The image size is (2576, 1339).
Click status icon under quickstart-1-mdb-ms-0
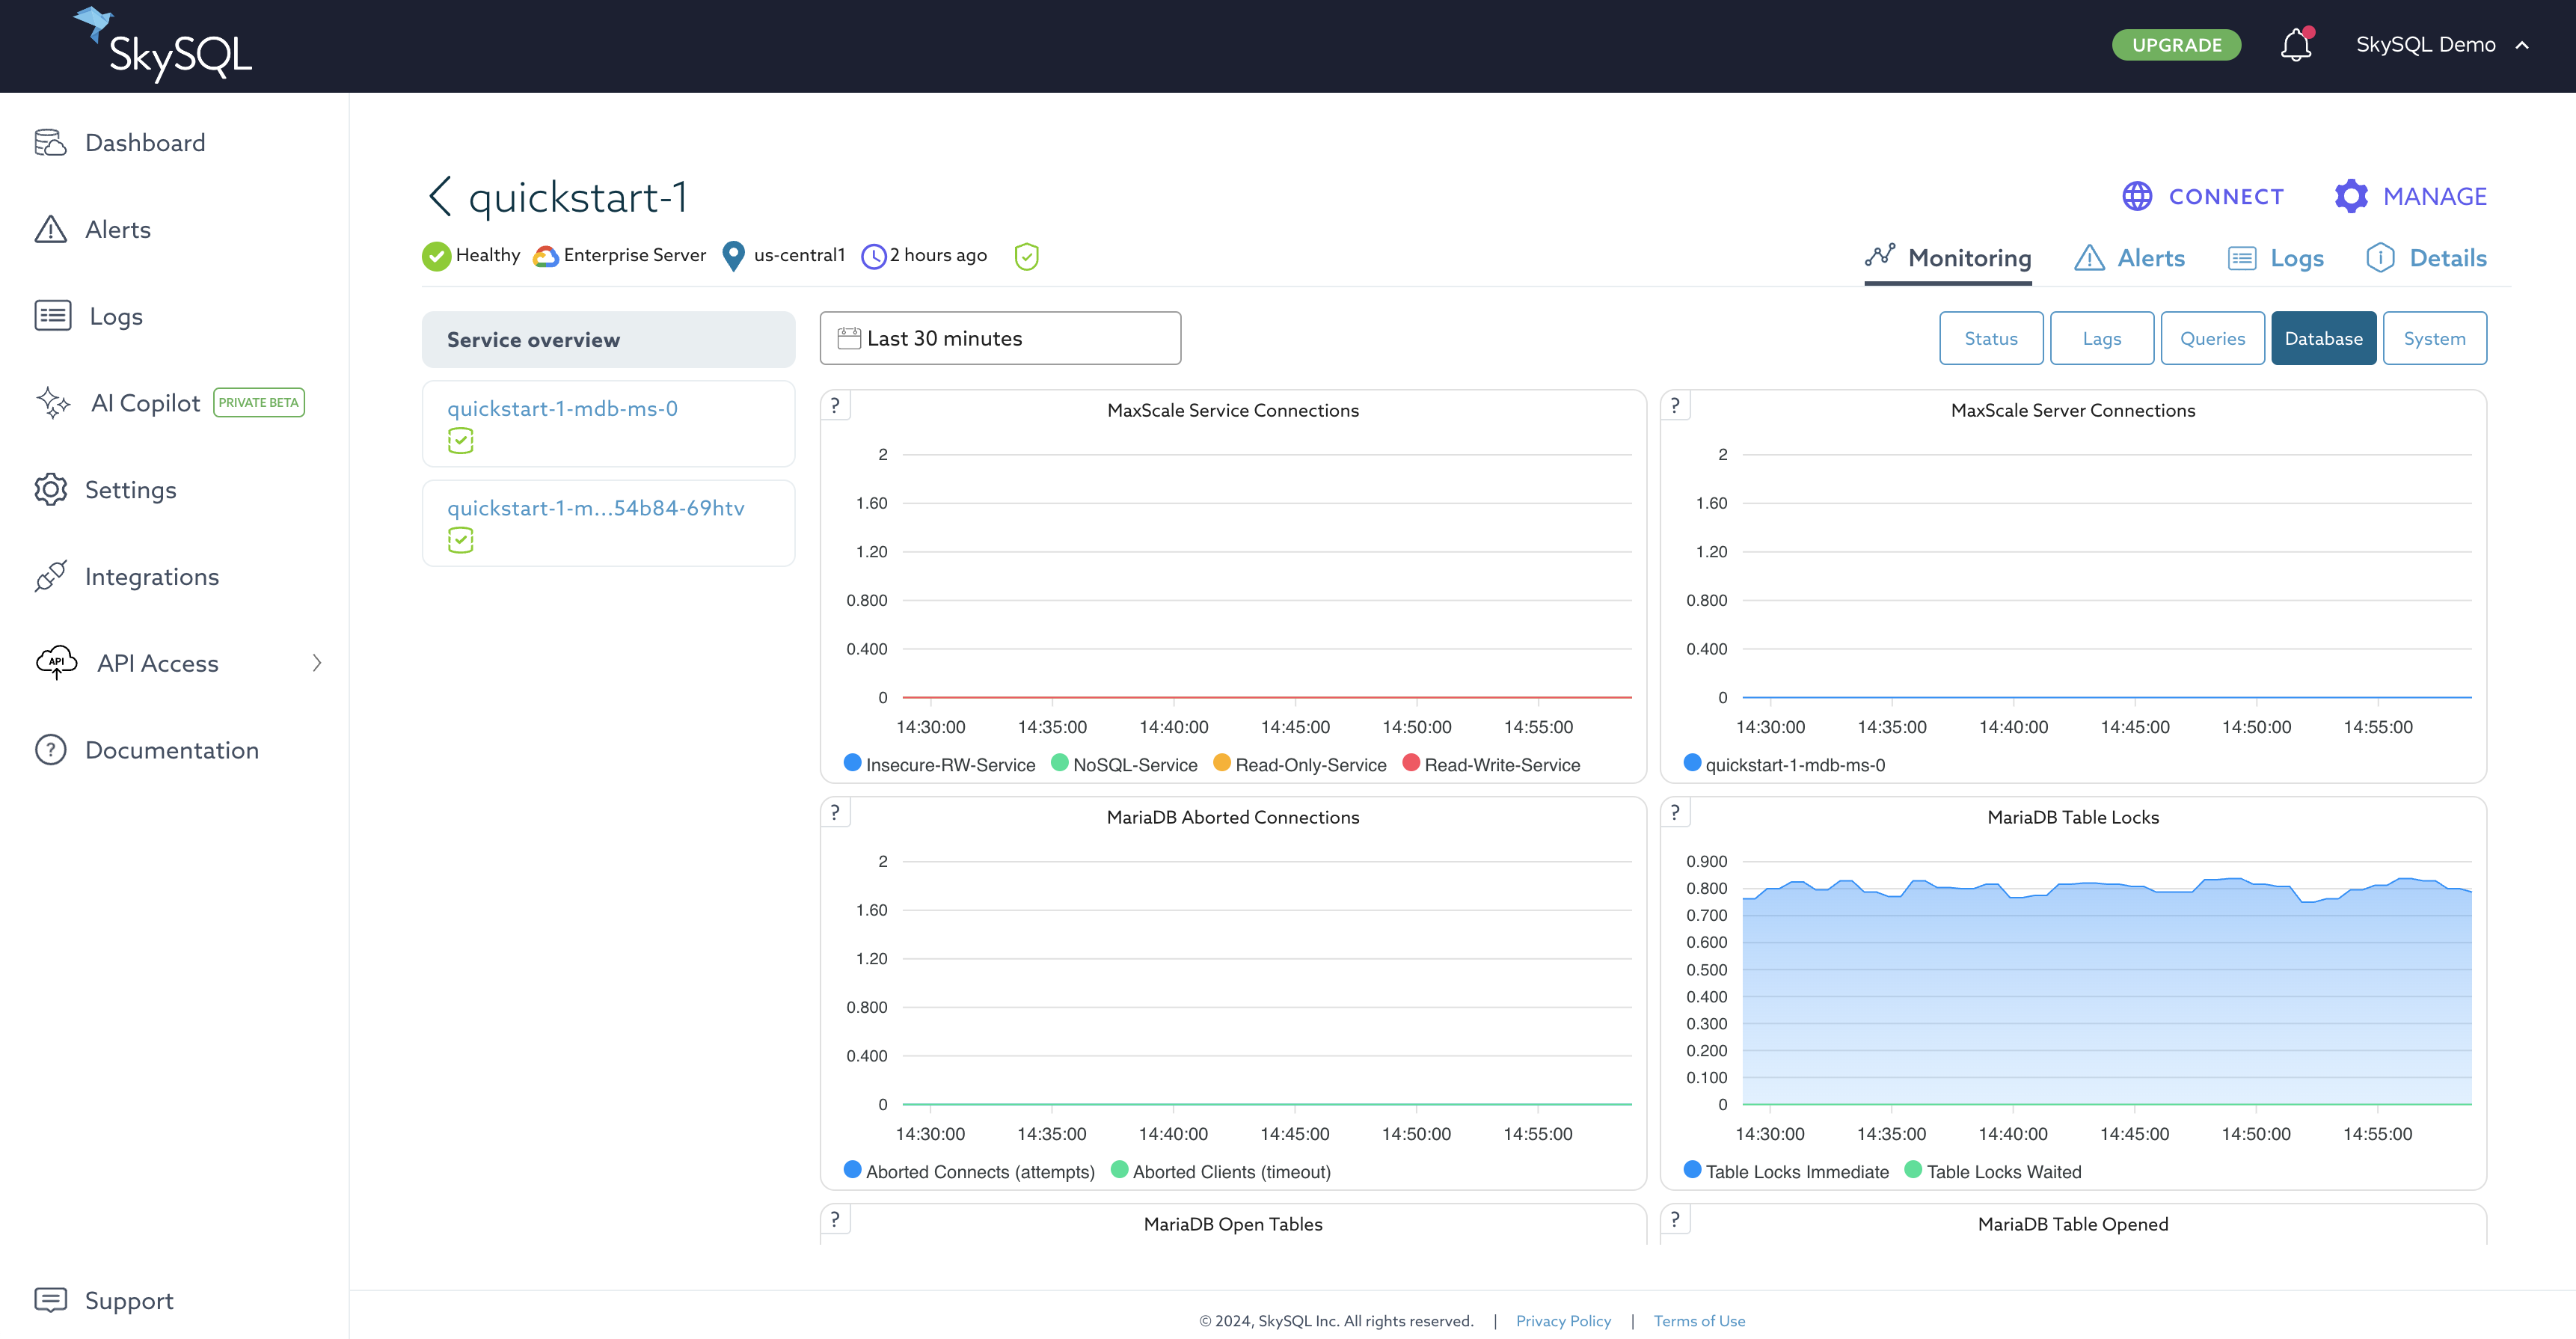click(460, 441)
